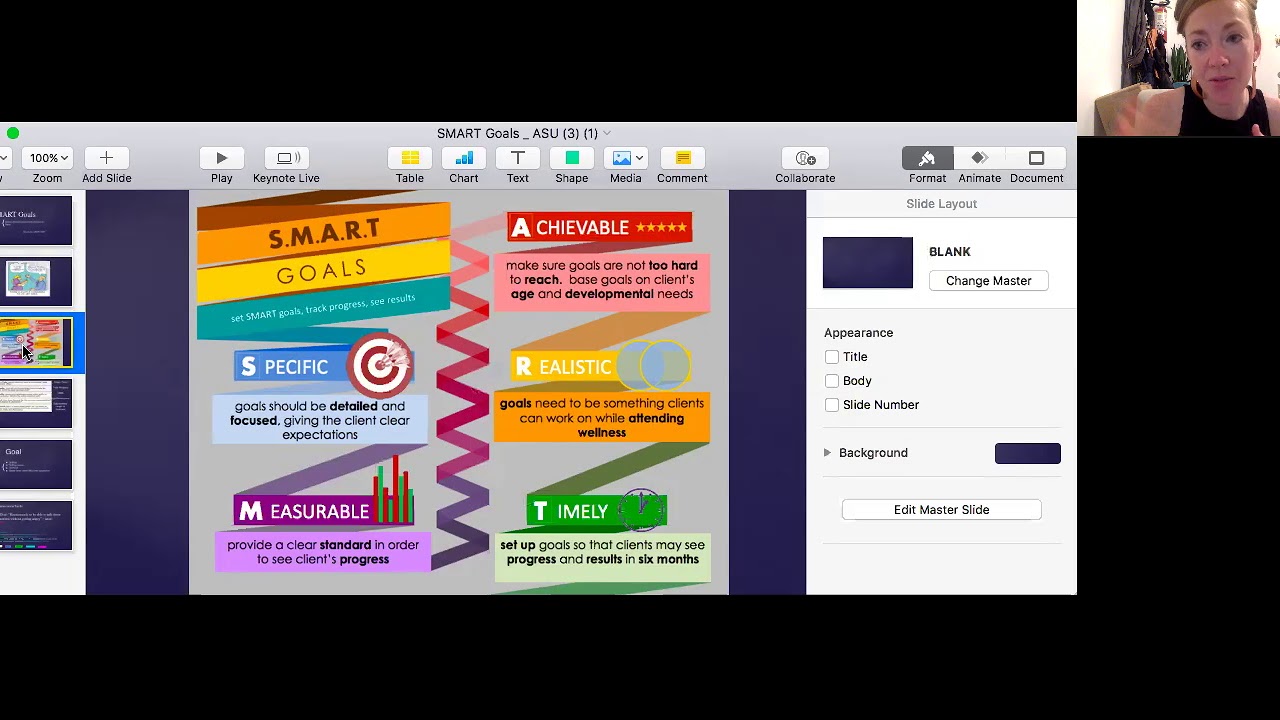Open the 100% zoom dropdown
The image size is (1280, 720).
tap(48, 158)
